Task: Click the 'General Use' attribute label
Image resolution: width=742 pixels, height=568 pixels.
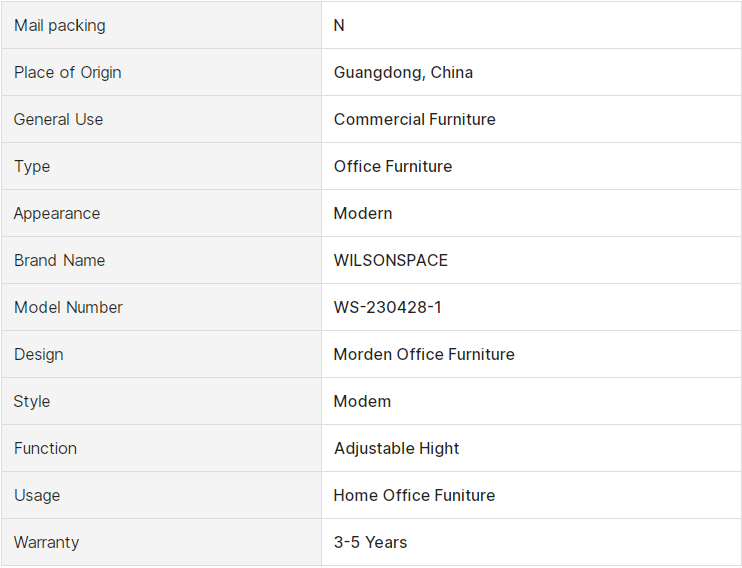Action: click(58, 119)
